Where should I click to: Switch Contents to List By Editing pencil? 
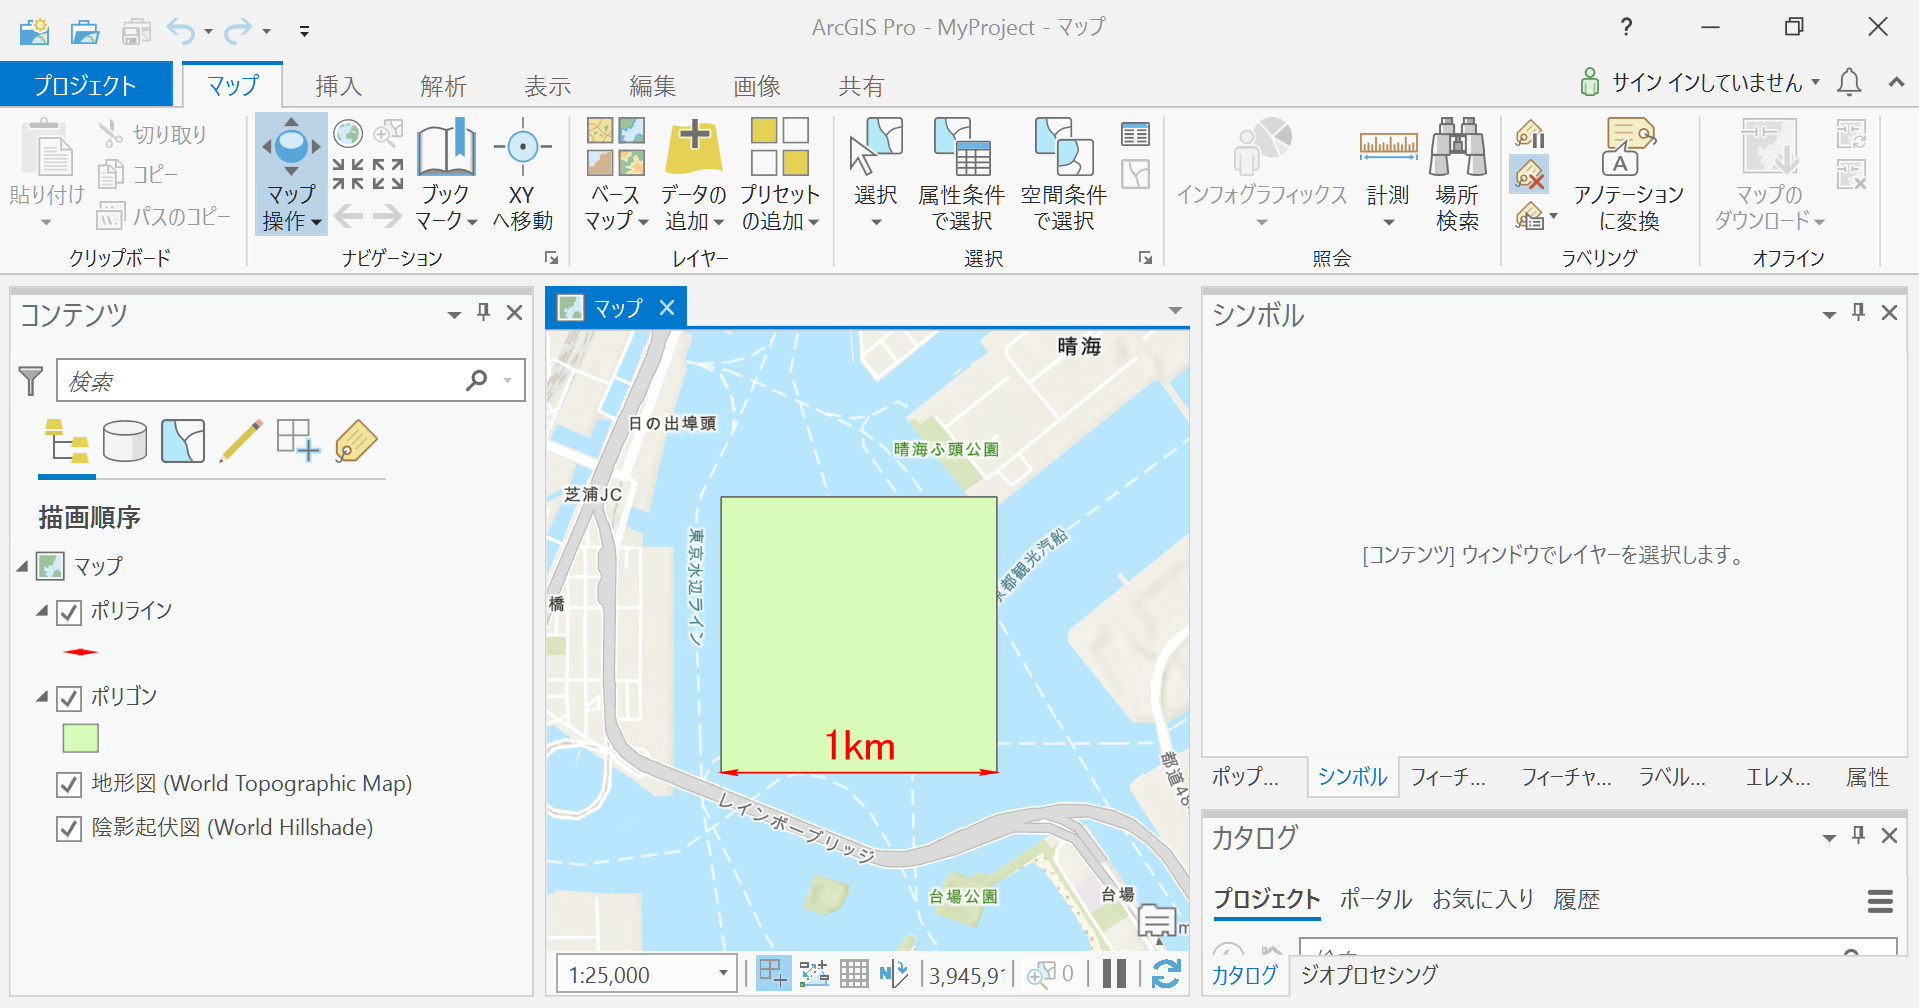tap(240, 441)
